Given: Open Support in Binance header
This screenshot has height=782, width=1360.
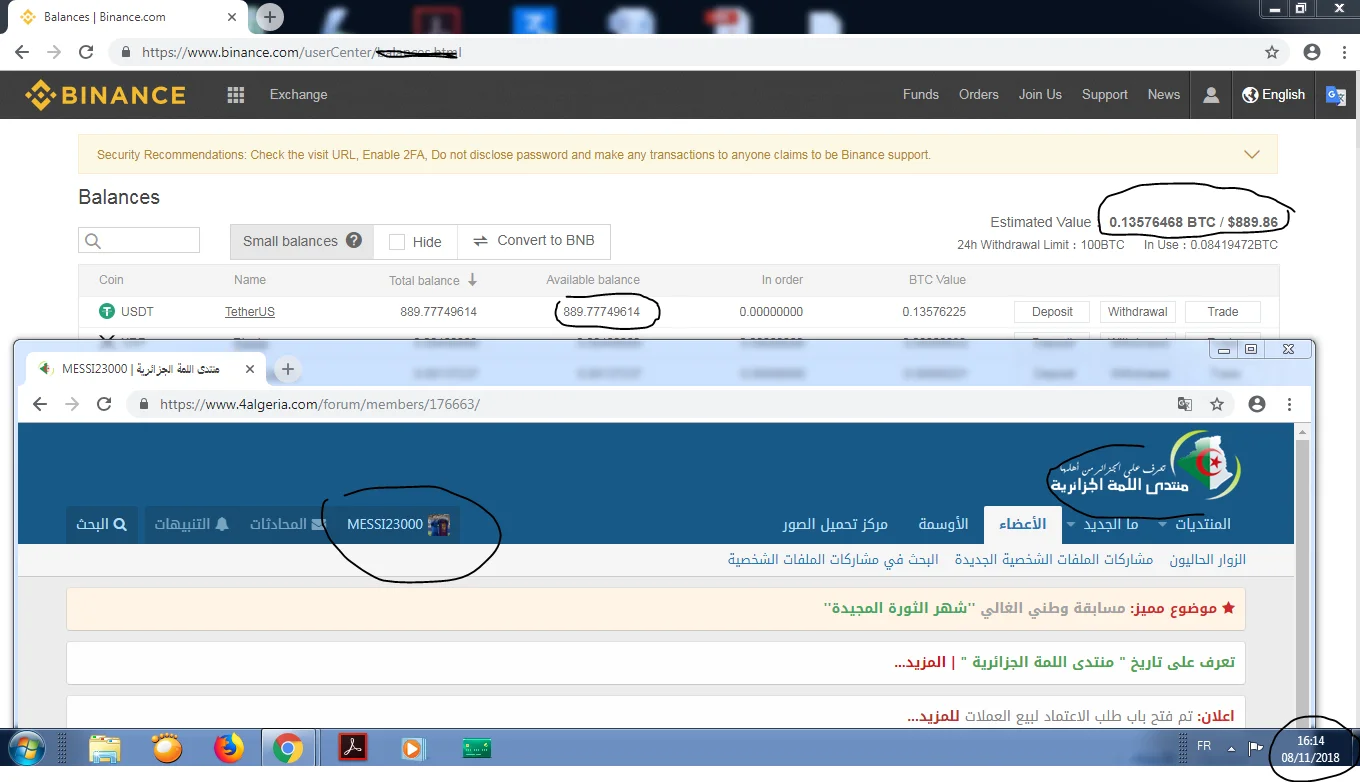Looking at the screenshot, I should [x=1105, y=95].
